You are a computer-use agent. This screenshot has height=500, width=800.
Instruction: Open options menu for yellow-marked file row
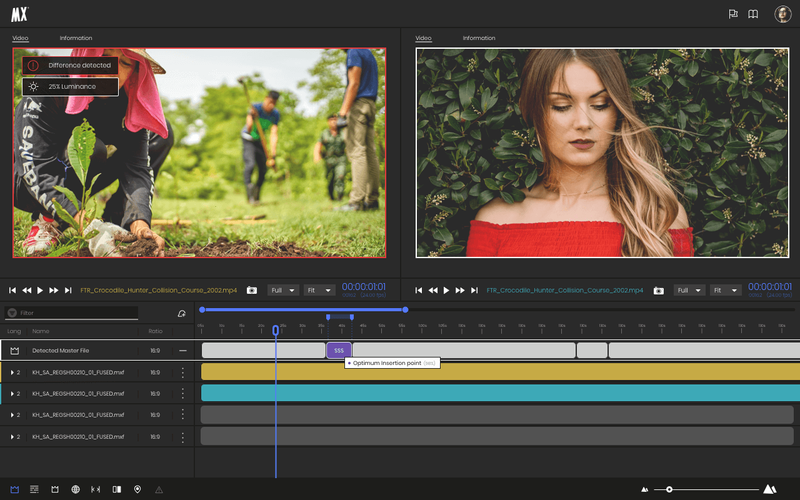[x=183, y=372]
